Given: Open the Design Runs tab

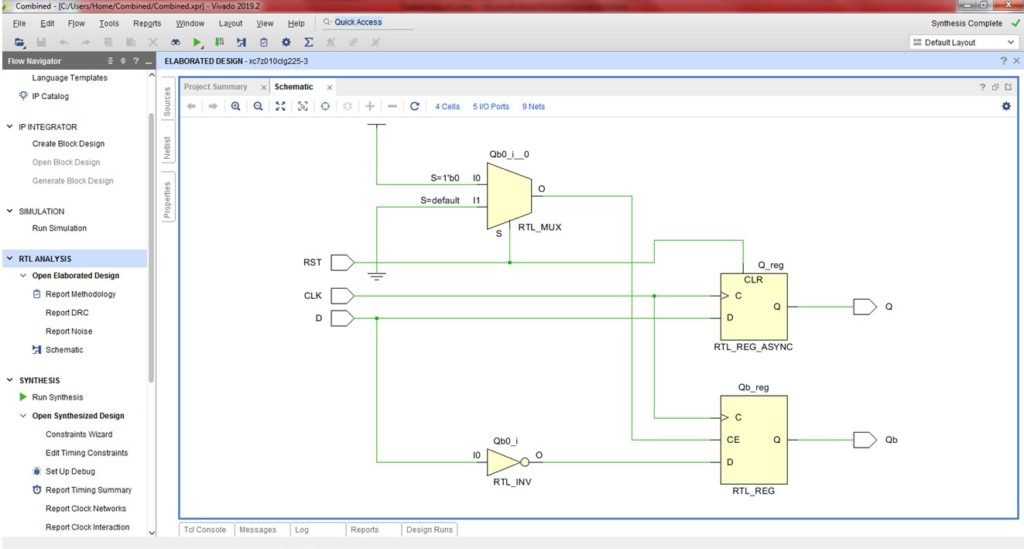Looking at the screenshot, I should pos(429,529).
